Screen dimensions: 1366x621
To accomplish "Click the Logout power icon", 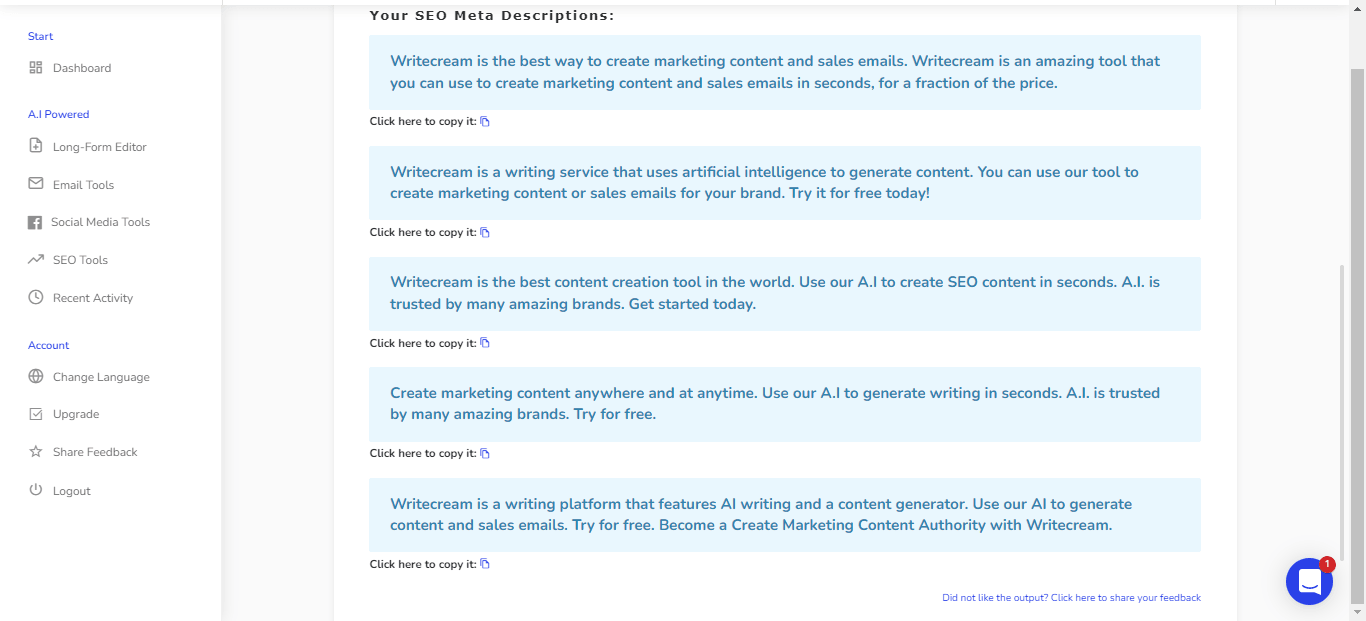I will point(36,490).
